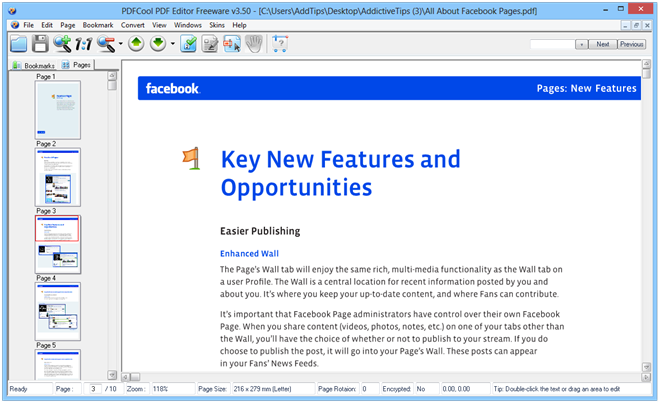Screen dimensions: 660x403
Task: Click the Key New Features title text
Action: (x=341, y=173)
